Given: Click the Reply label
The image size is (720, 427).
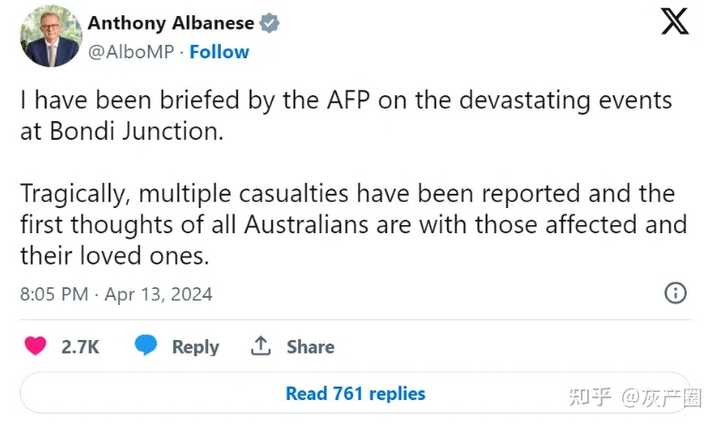Looking at the screenshot, I should coord(196,347).
